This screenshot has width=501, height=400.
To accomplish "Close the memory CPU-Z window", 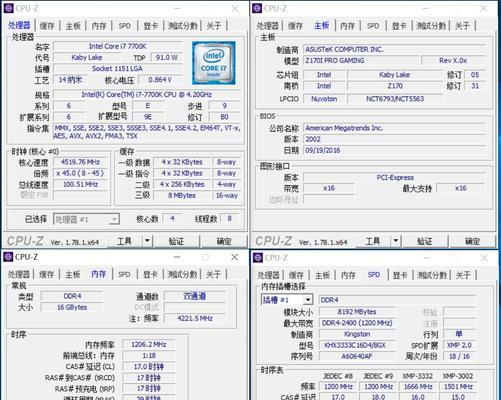I will tap(235, 257).
